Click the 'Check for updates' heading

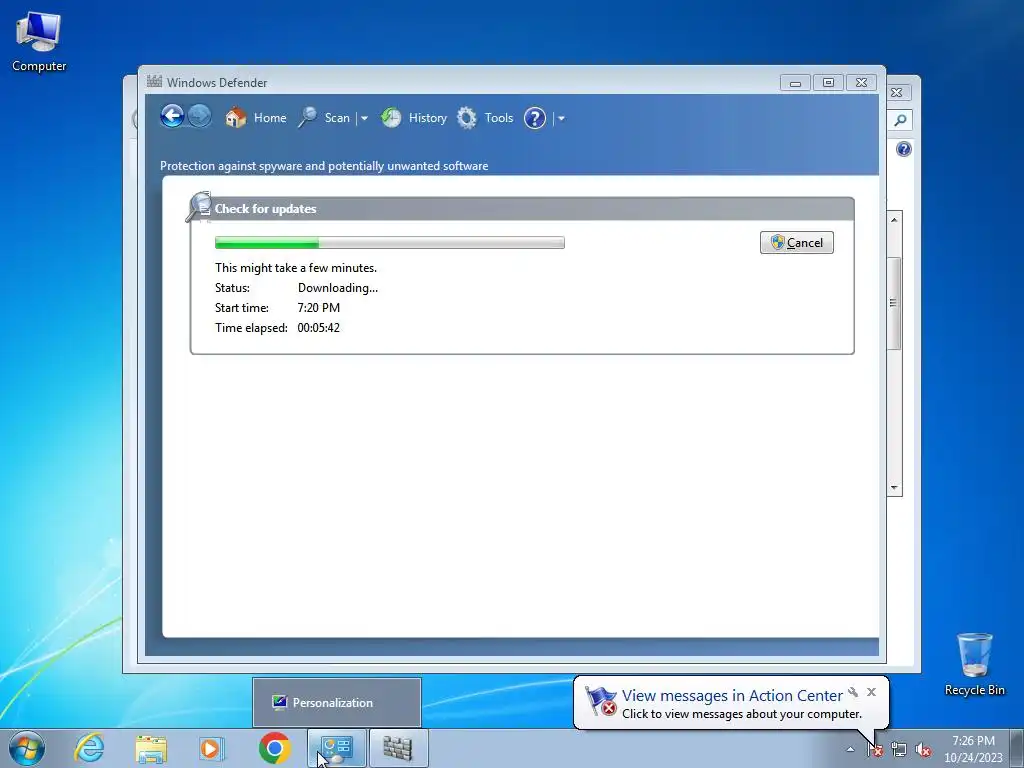tap(265, 209)
